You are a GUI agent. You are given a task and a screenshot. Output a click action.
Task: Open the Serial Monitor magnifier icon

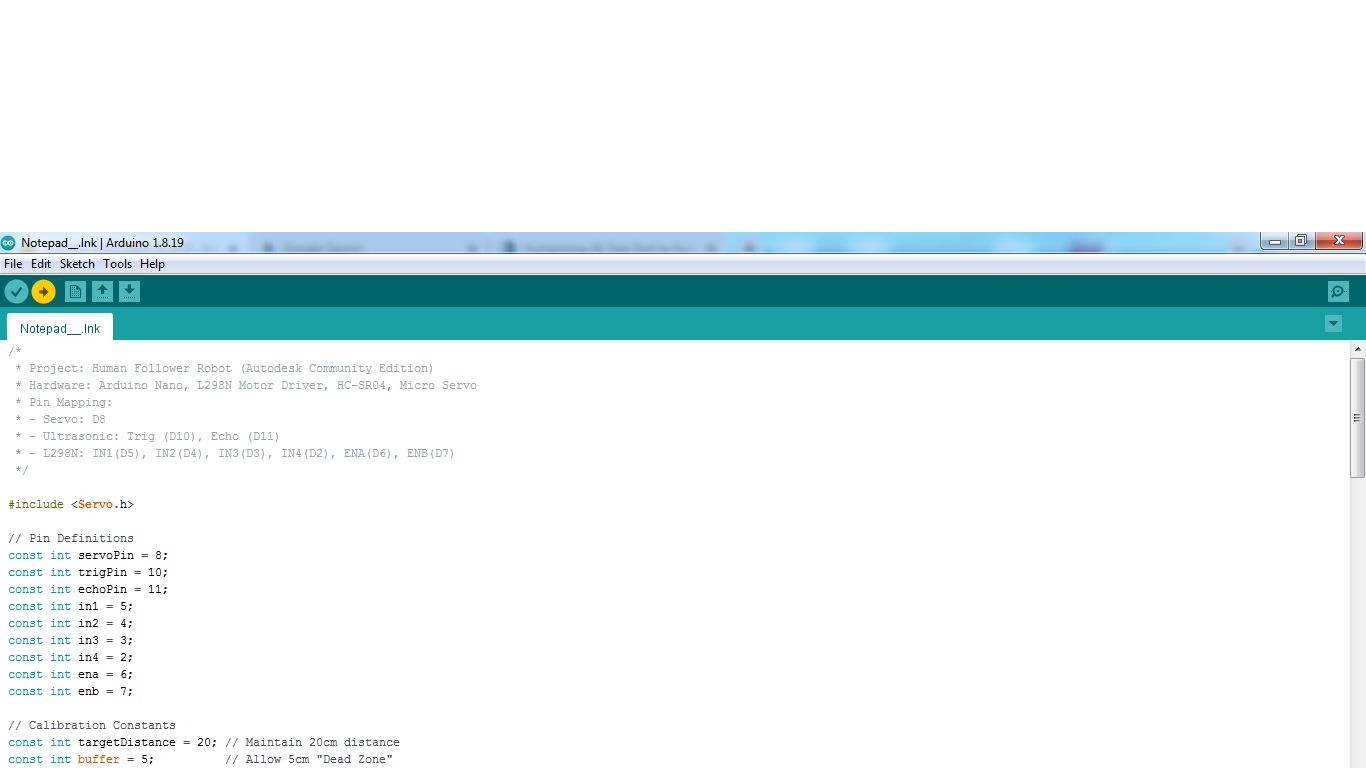[1338, 291]
